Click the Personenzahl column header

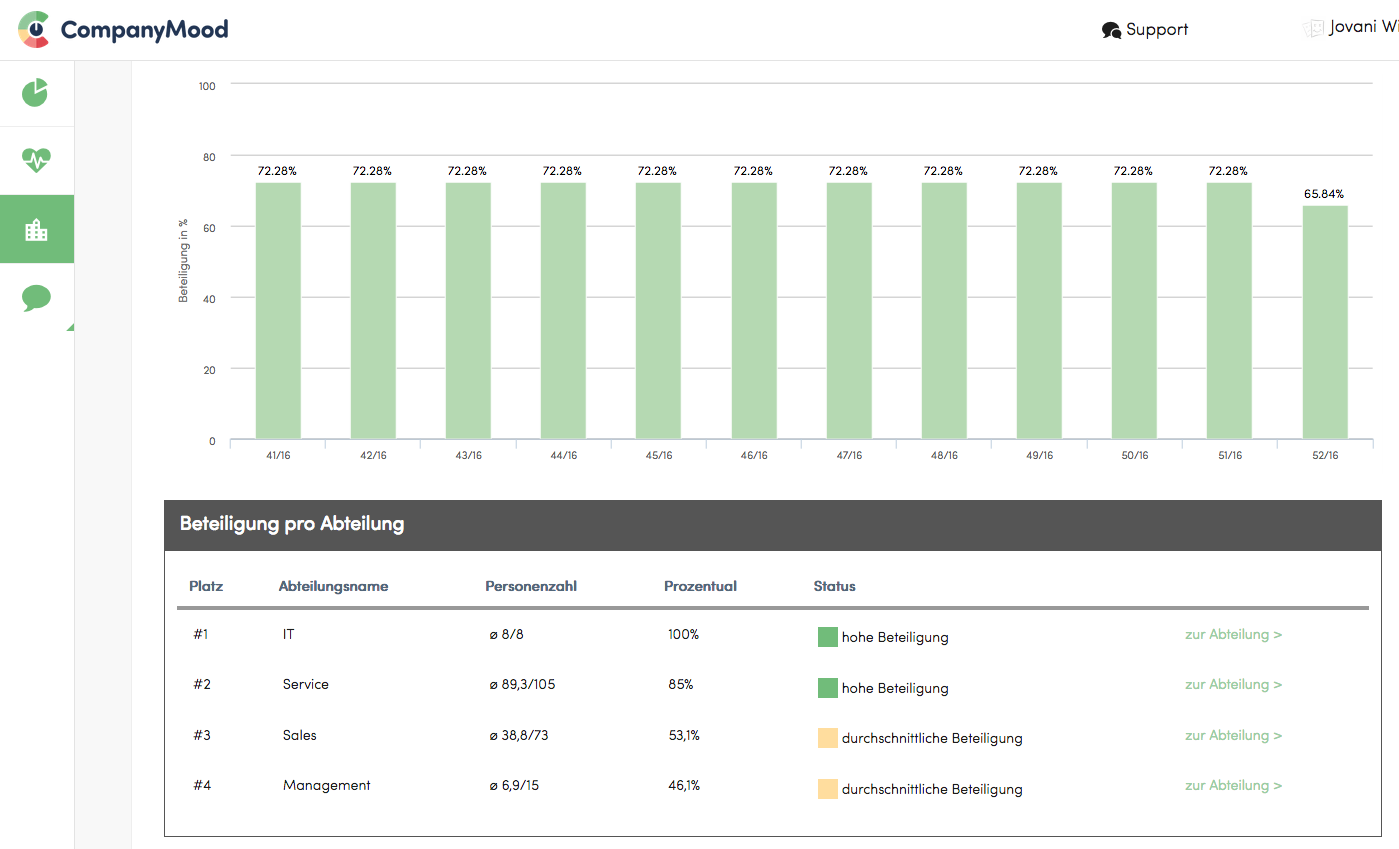pos(531,586)
